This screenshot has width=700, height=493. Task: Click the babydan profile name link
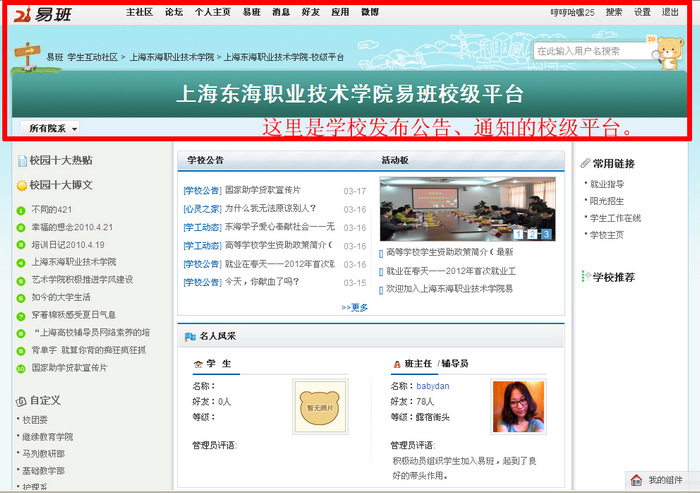[x=433, y=386]
